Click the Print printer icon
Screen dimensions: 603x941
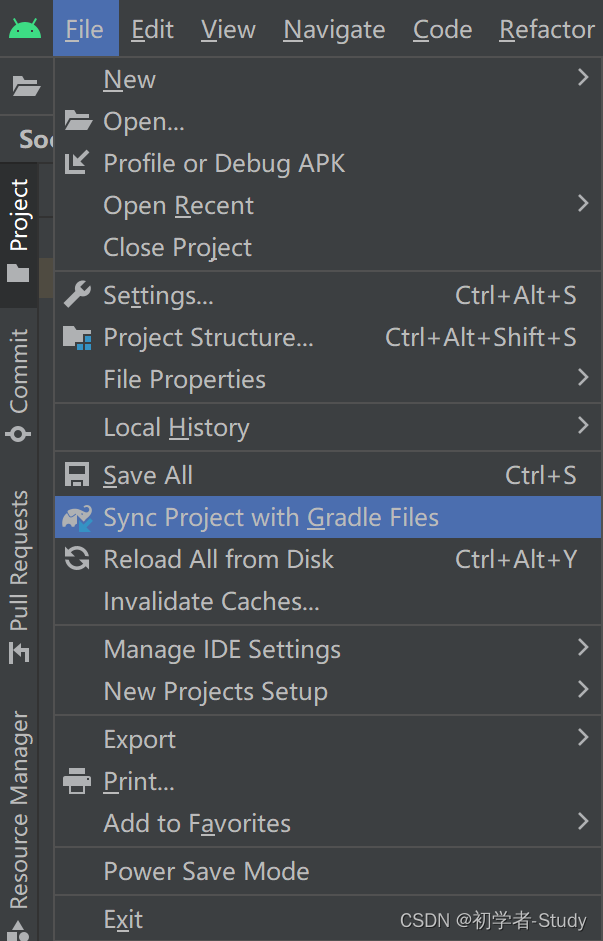[x=77, y=781]
